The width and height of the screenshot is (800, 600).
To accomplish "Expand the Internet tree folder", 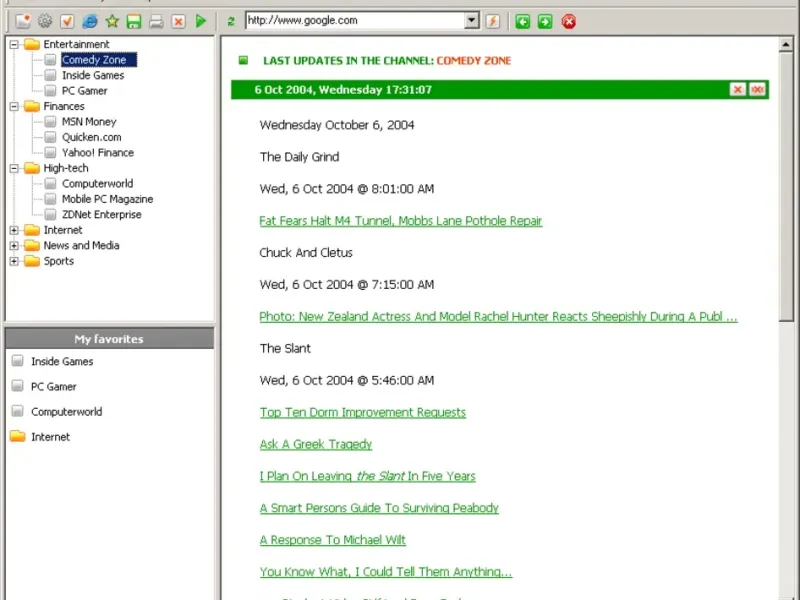I will pos(14,230).
